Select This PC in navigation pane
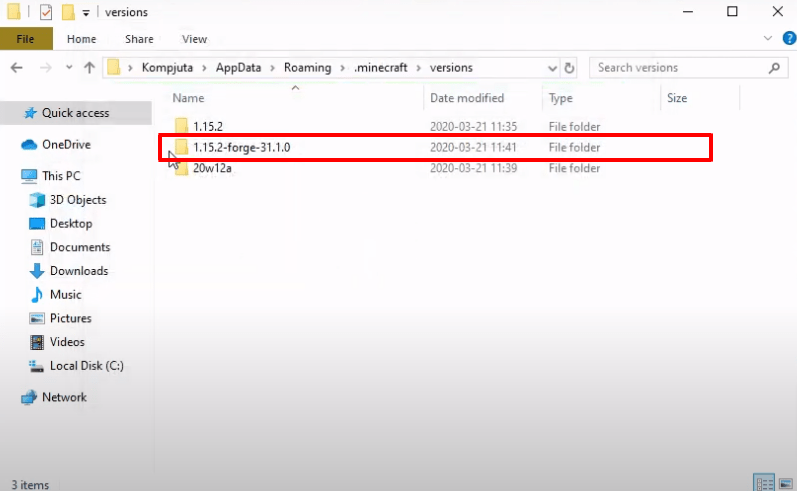The height and width of the screenshot is (491, 797). coord(61,176)
